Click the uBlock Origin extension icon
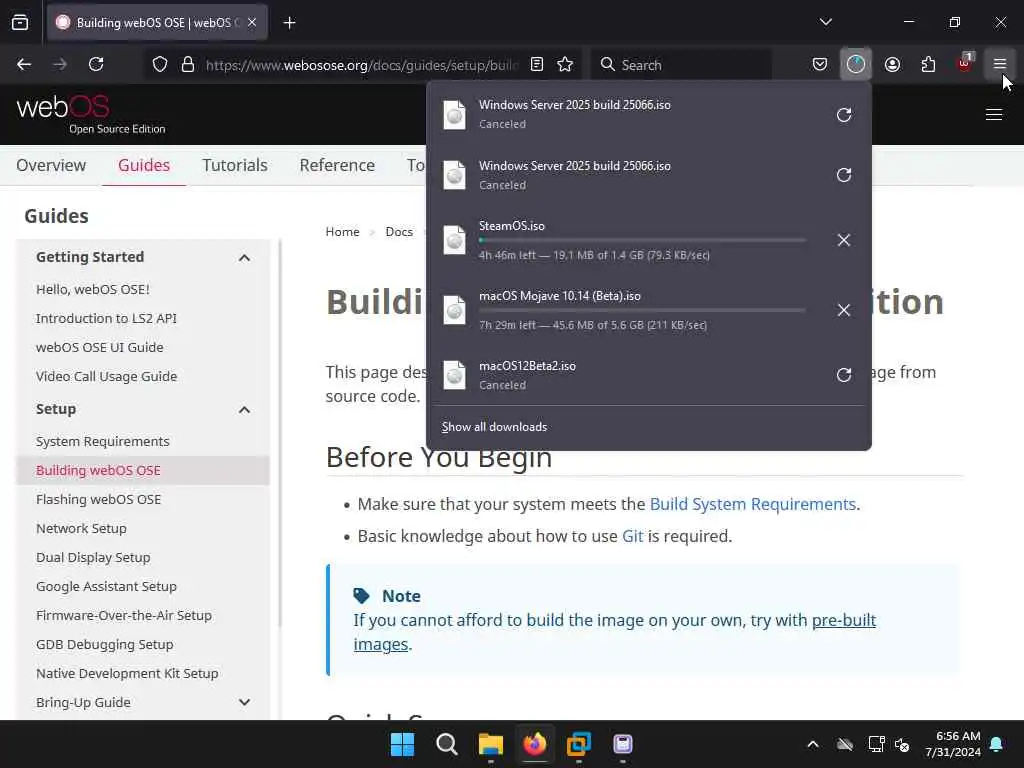1024x768 pixels. coord(965,63)
